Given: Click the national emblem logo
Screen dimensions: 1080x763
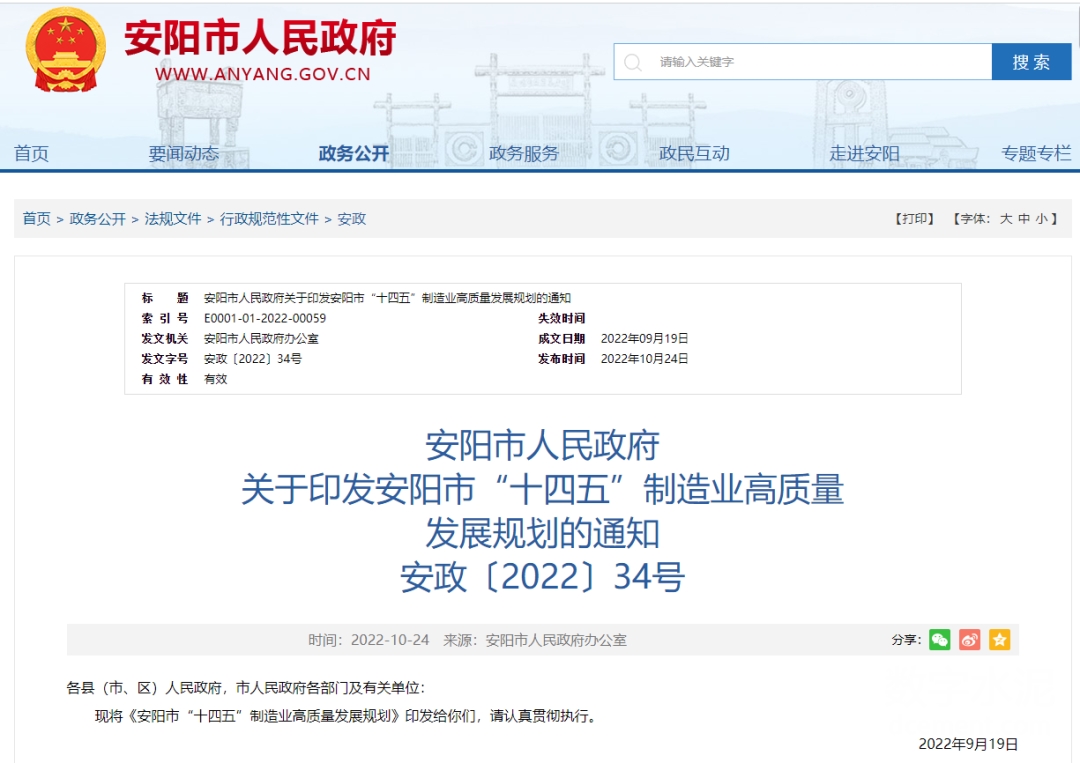Looking at the screenshot, I should 65,52.
